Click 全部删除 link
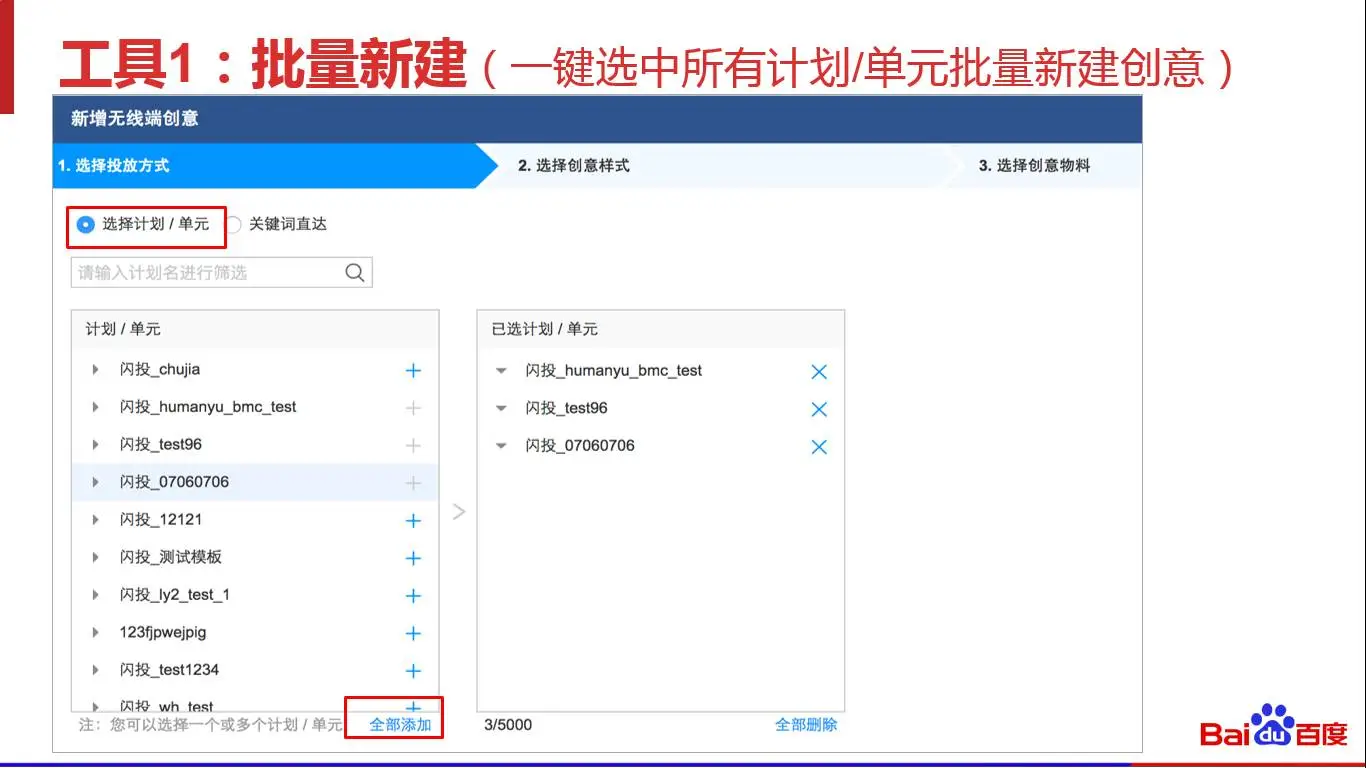1366x768 pixels. click(x=806, y=725)
